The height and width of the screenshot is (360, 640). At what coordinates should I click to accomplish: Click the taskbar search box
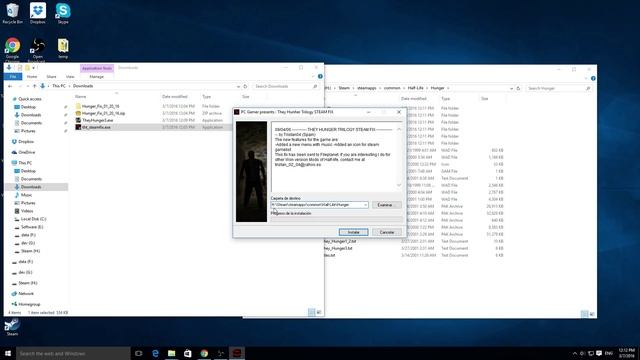point(73,353)
